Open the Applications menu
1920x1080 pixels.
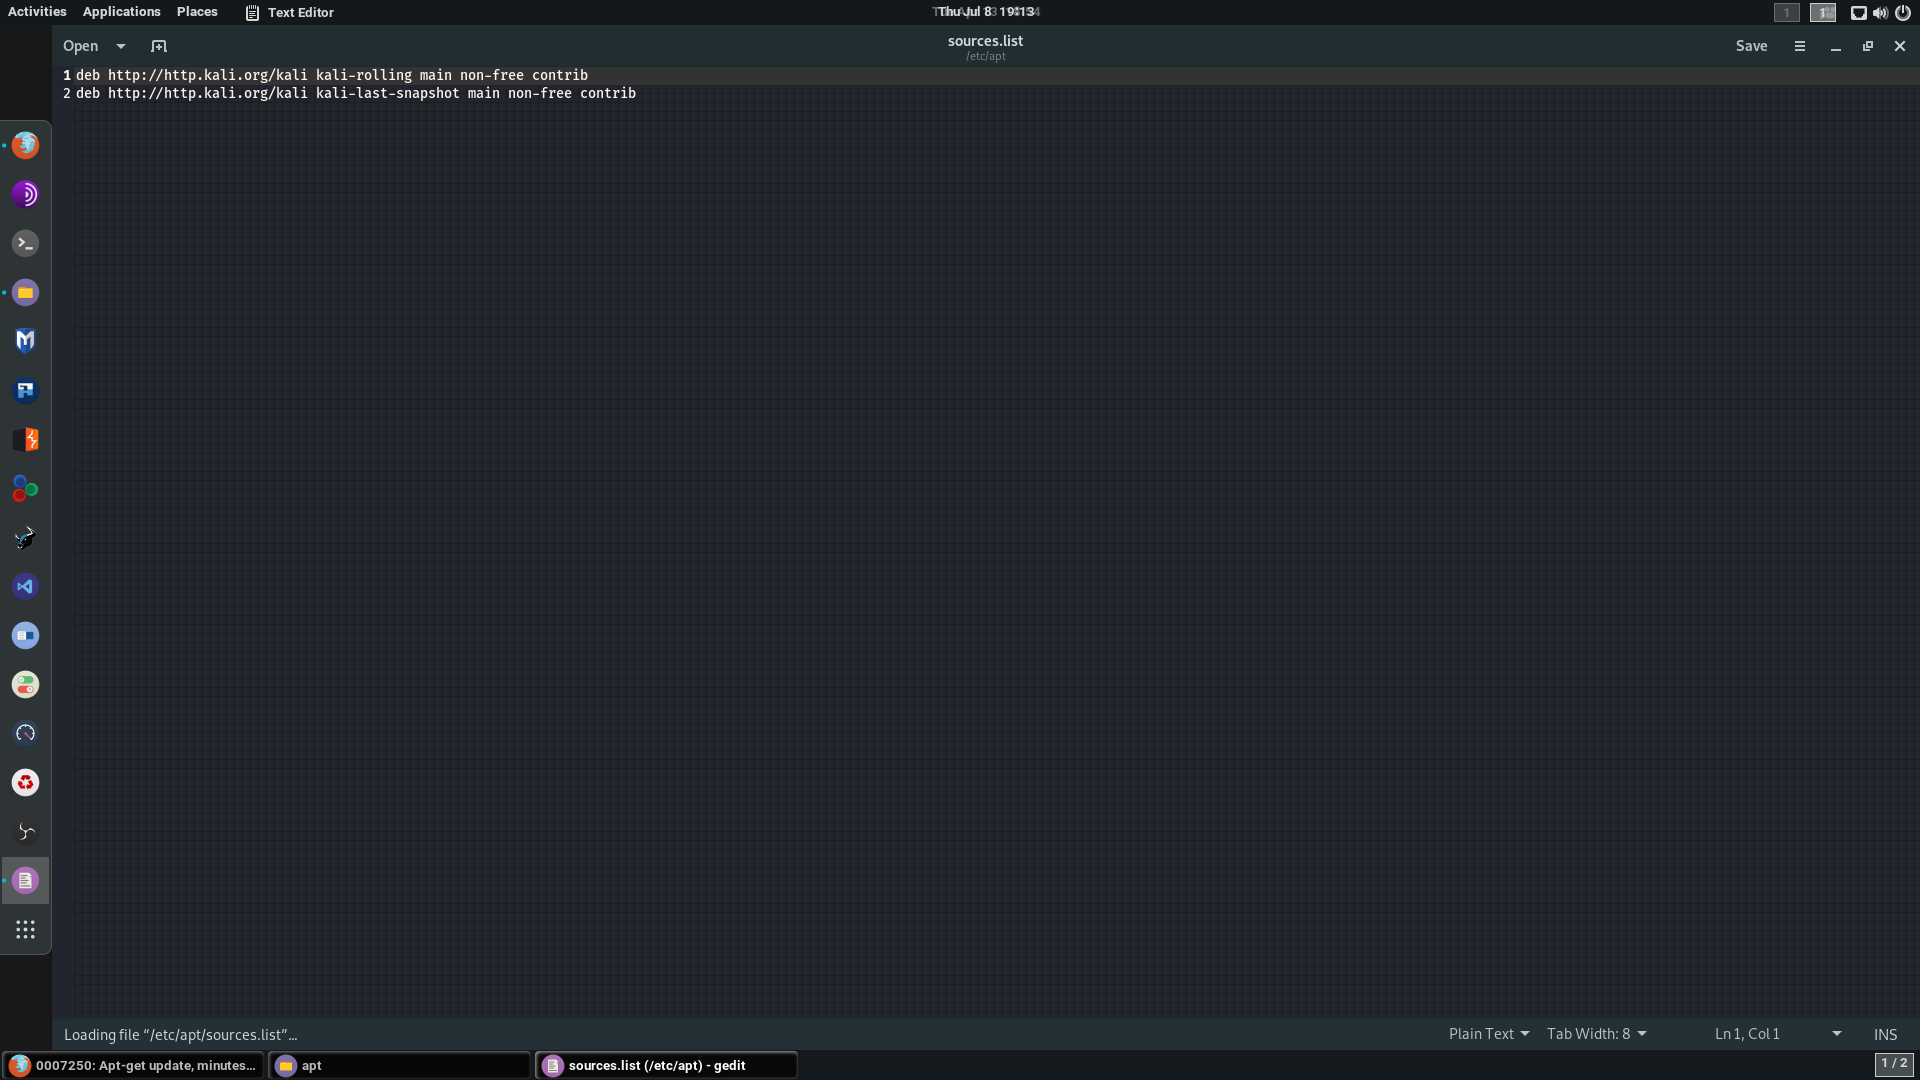(121, 12)
